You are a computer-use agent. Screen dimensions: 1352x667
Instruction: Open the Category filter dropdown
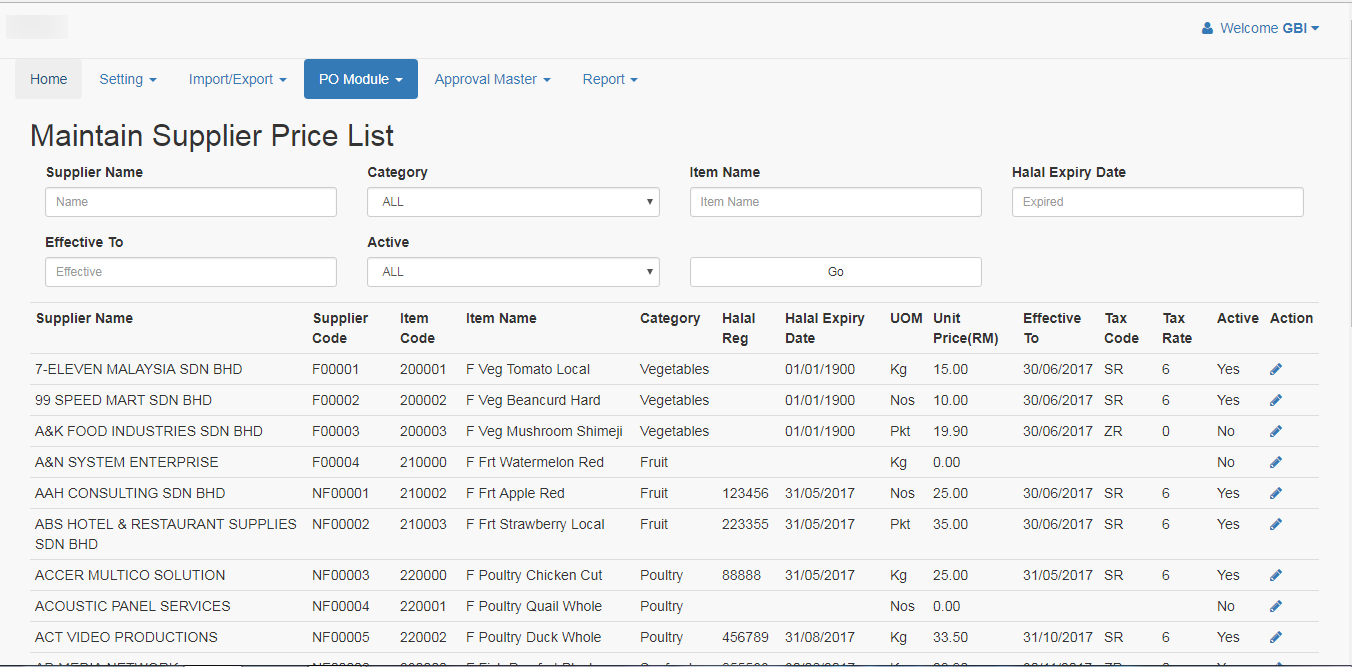pyautogui.click(x=513, y=202)
